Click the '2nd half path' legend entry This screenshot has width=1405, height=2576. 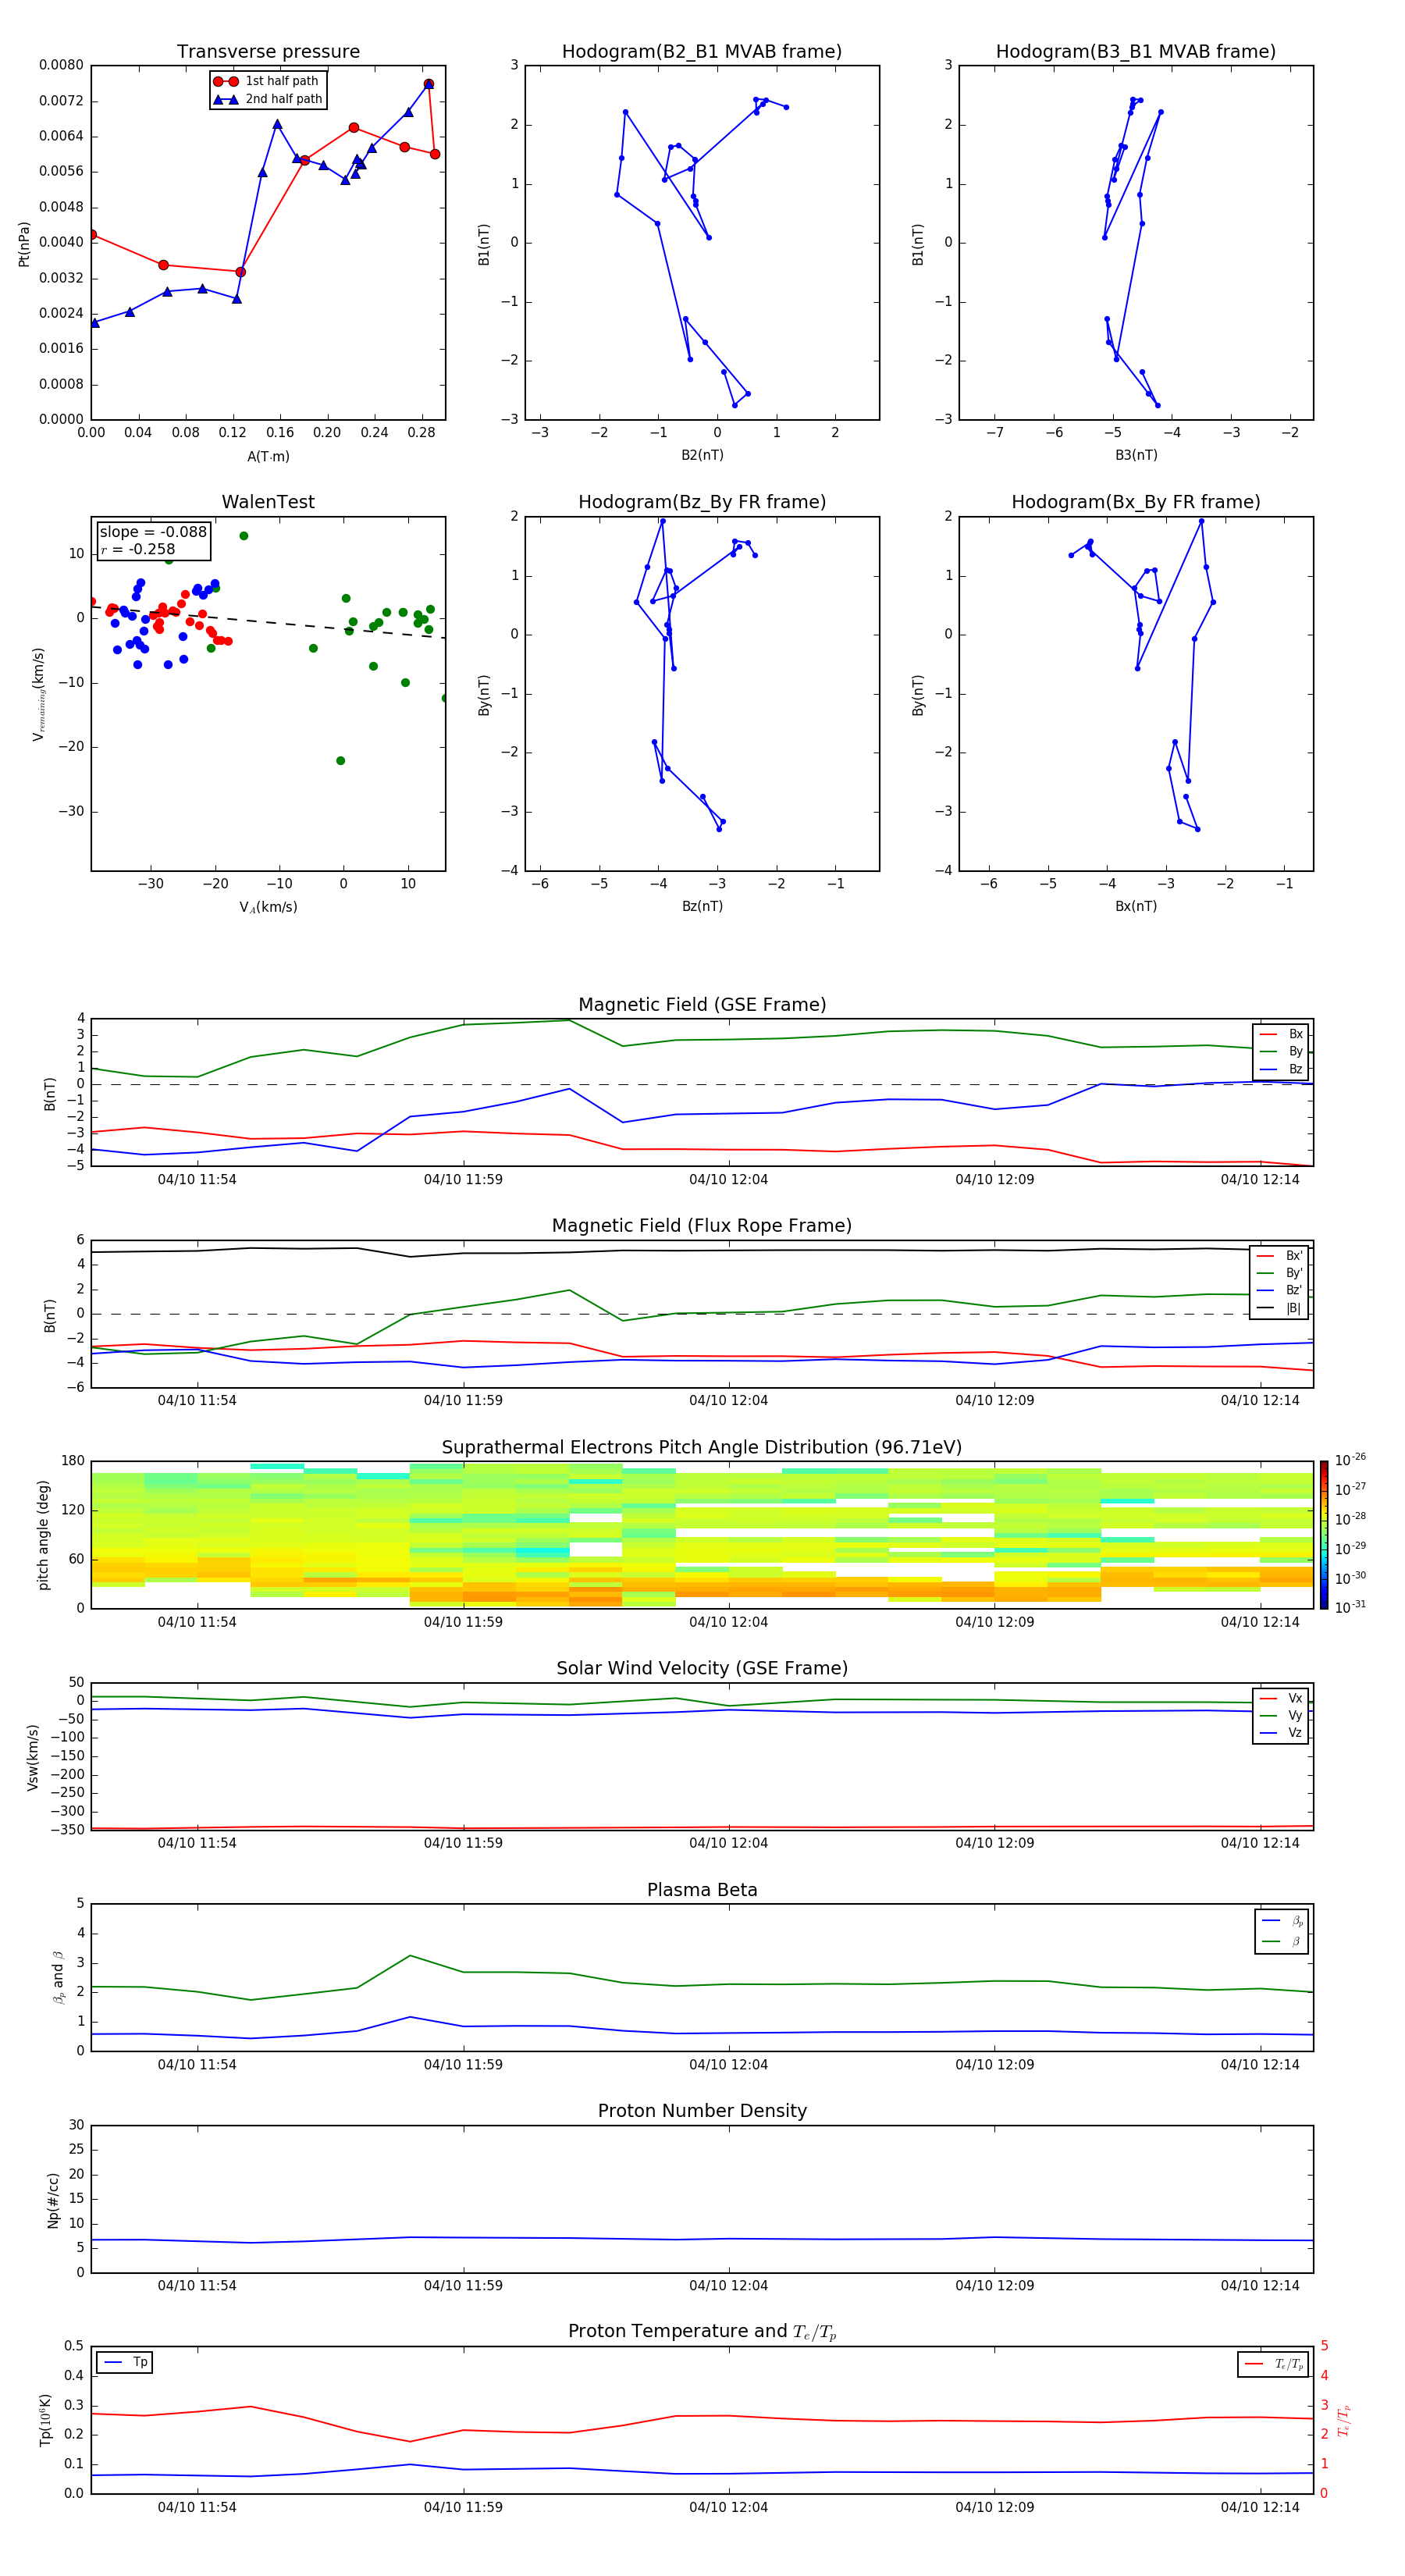pyautogui.click(x=268, y=99)
